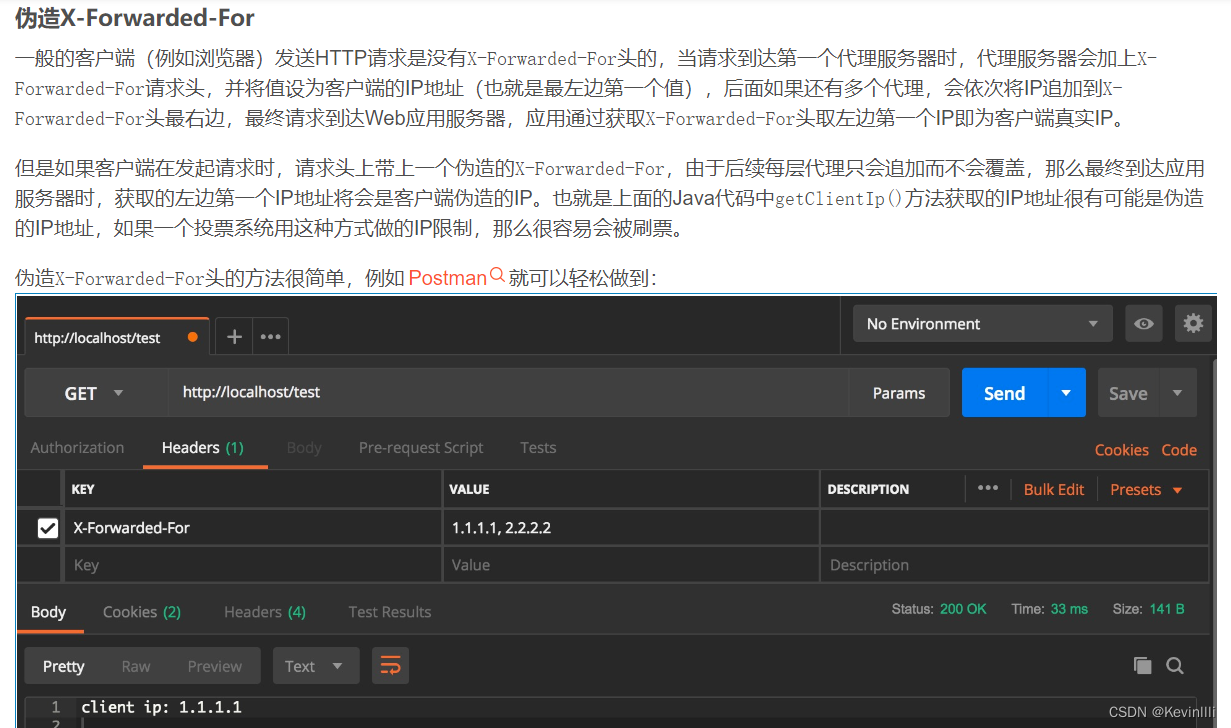1231x728 pixels.
Task: Open the Test Results tab
Action: [x=390, y=612]
